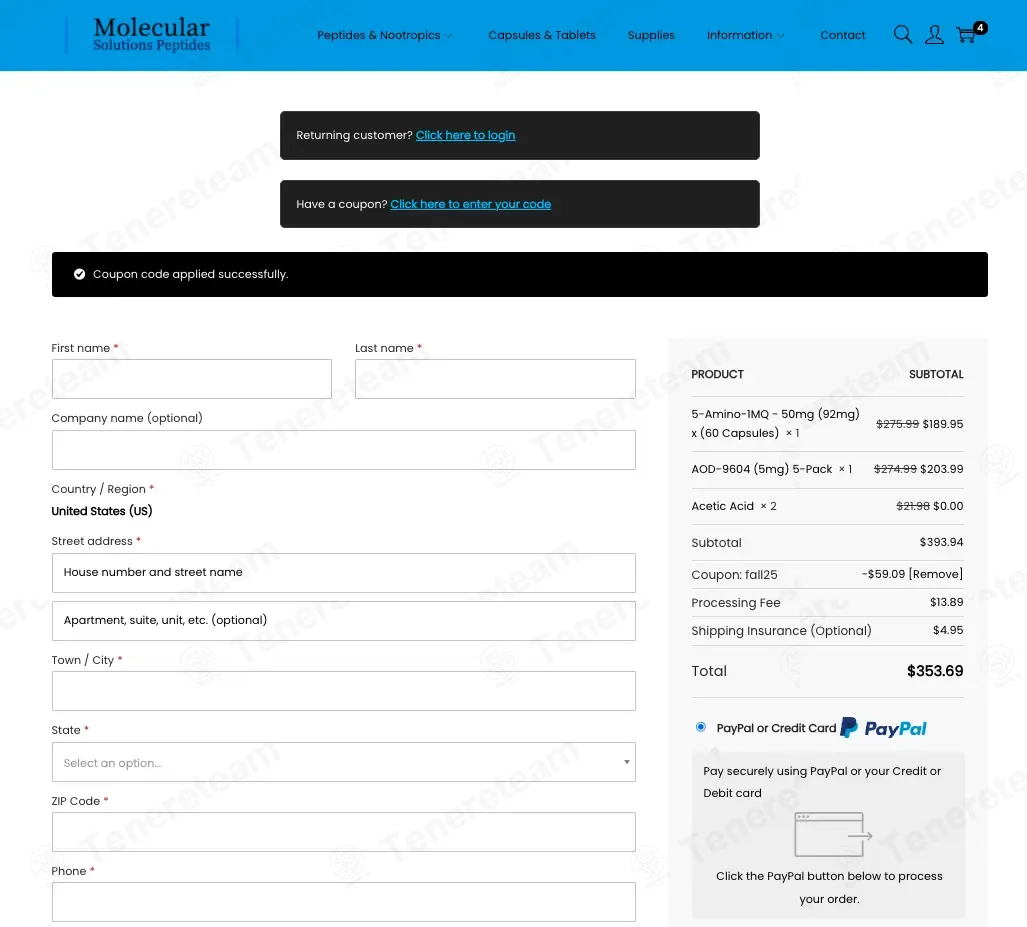
Task: Go to Capsules & Tablets page
Action: click(x=541, y=35)
